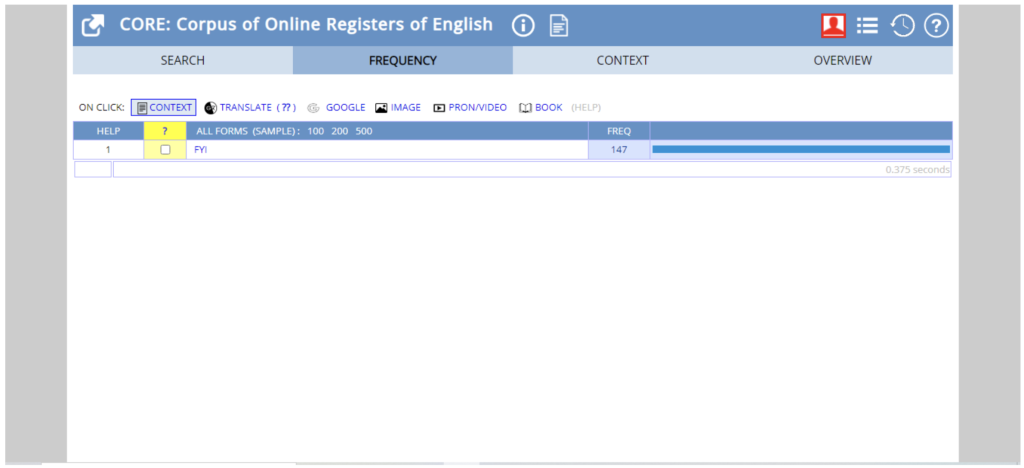
Task: Switch to the OVERVIEW tab
Action: tap(842, 61)
